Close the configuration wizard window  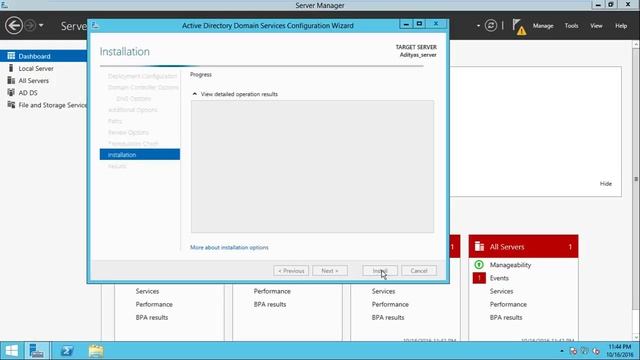(x=436, y=24)
